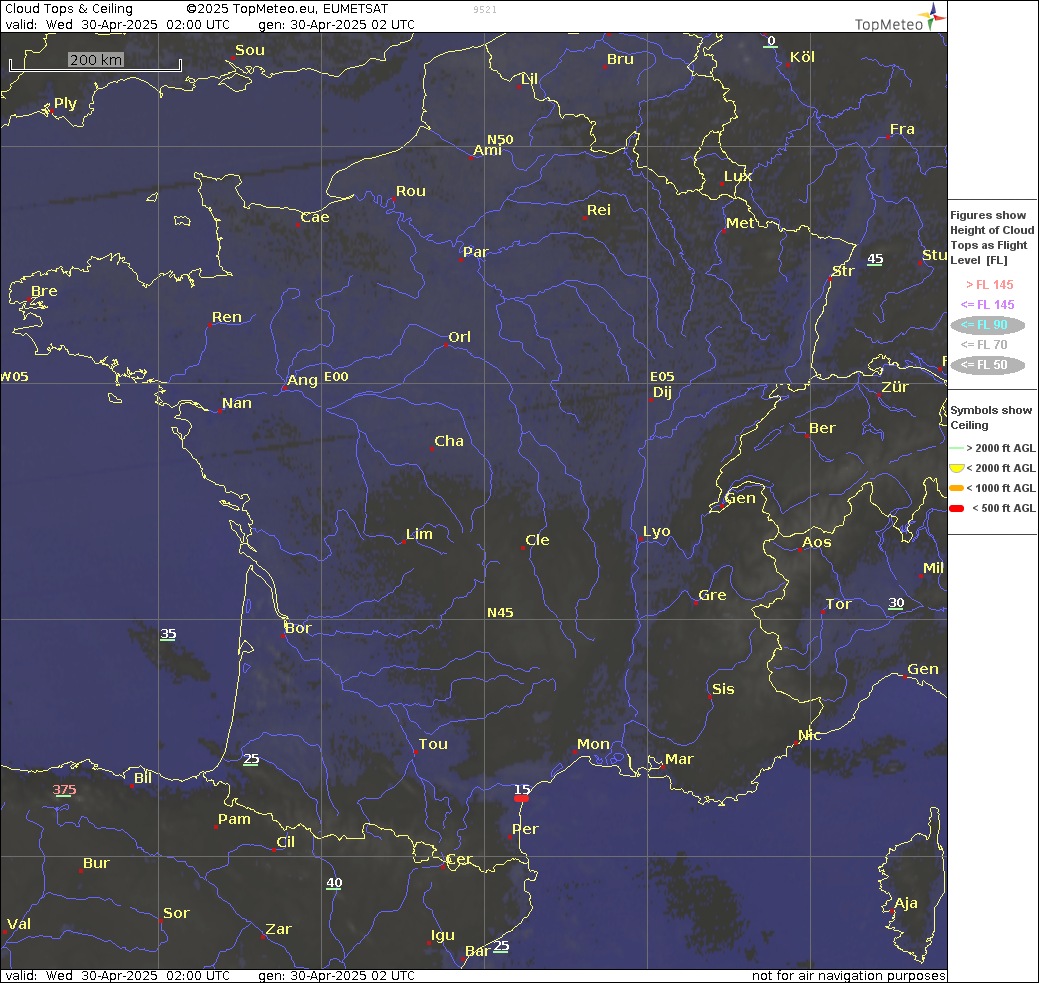Viewport: 1039px width, 983px height.
Task: Click the 'Cha' Châteauroux city label
Action: pos(449,441)
